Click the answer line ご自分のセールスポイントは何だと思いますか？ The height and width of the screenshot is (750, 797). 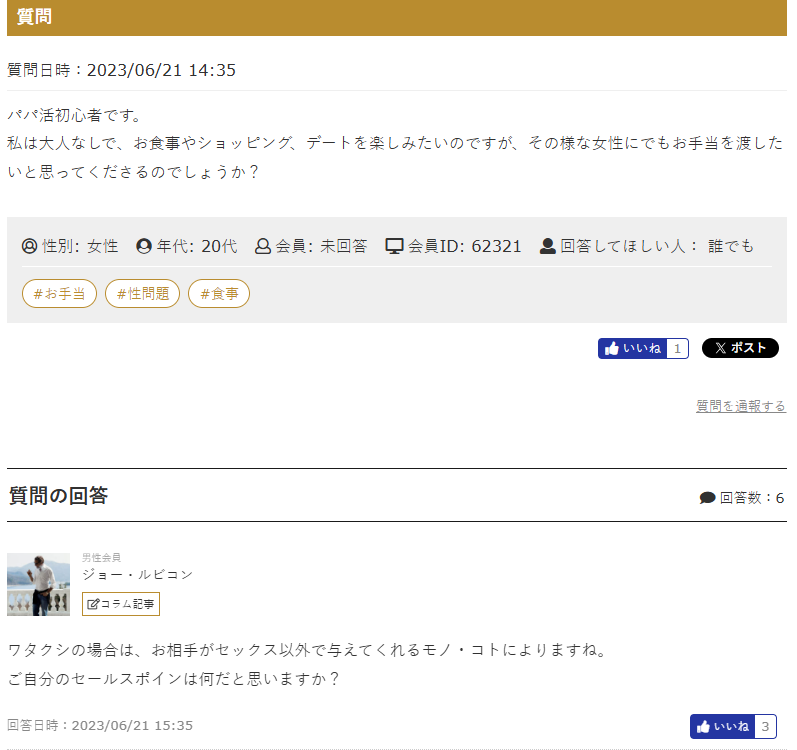click(x=174, y=678)
